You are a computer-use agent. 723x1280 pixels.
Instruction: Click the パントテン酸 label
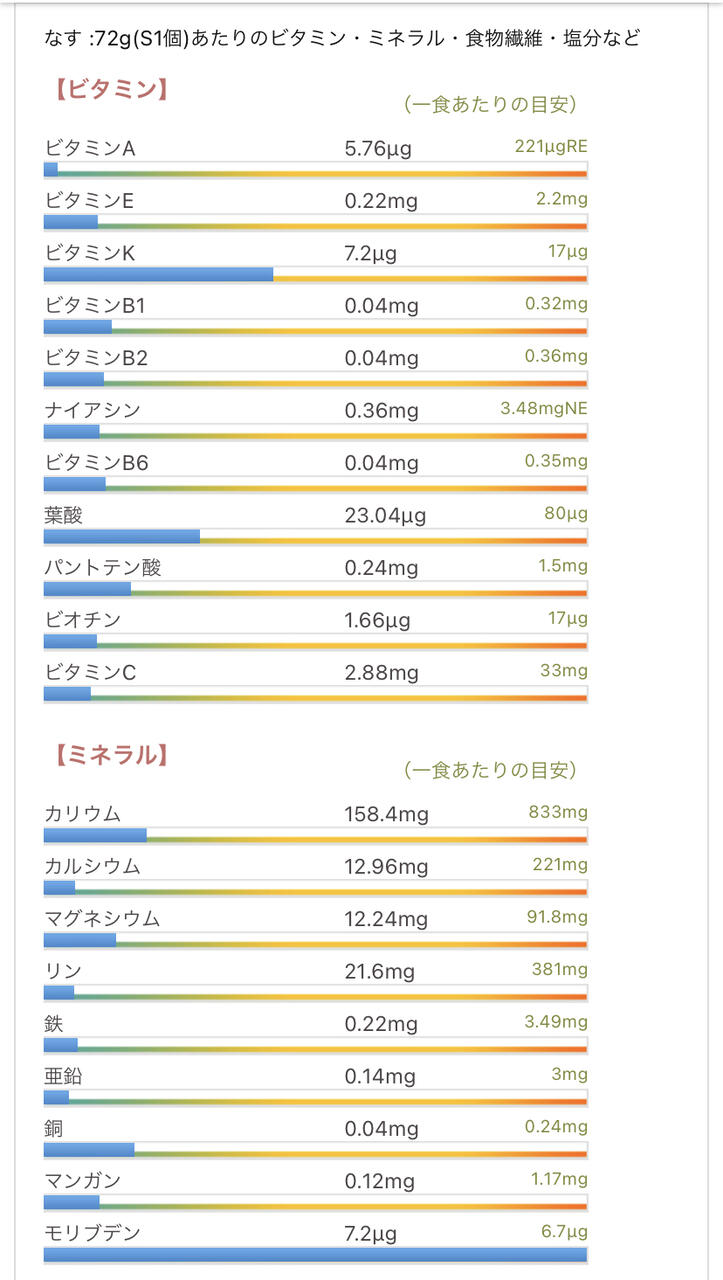point(102,567)
